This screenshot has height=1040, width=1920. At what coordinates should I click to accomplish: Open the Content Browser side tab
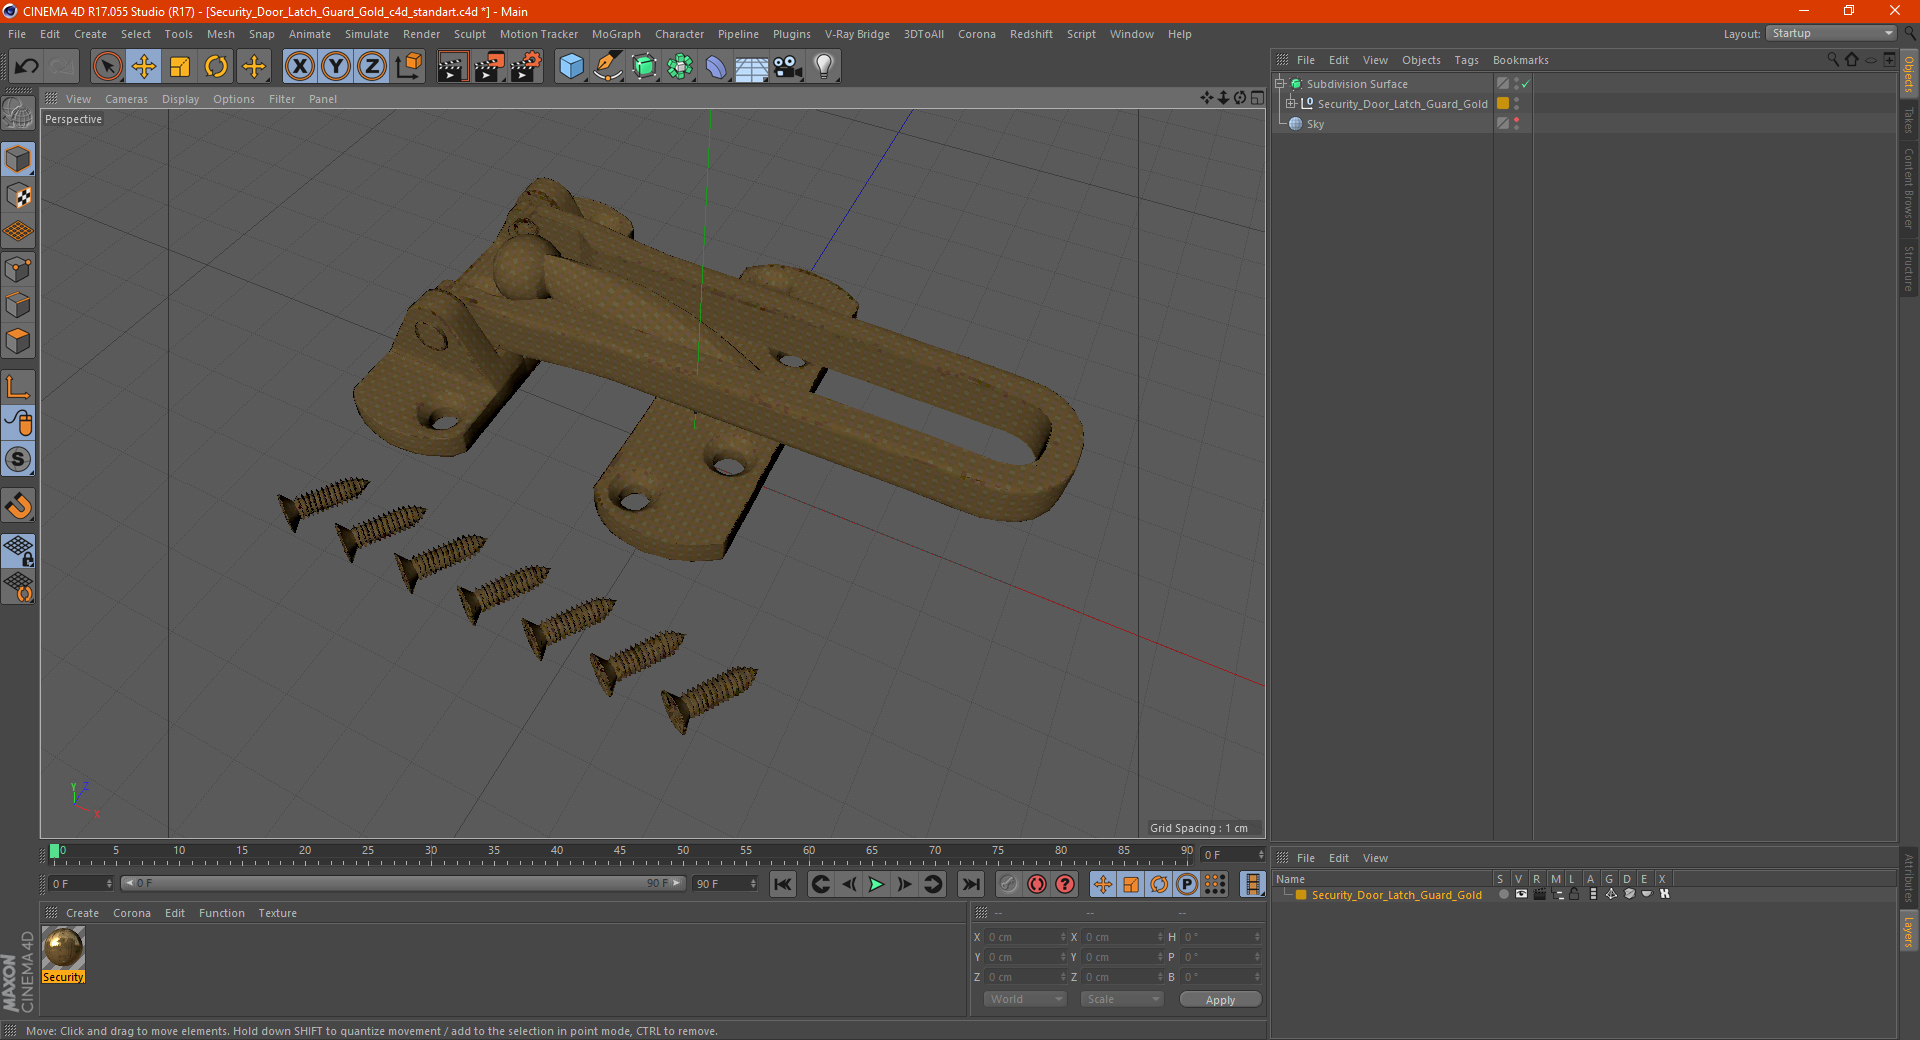[x=1909, y=188]
